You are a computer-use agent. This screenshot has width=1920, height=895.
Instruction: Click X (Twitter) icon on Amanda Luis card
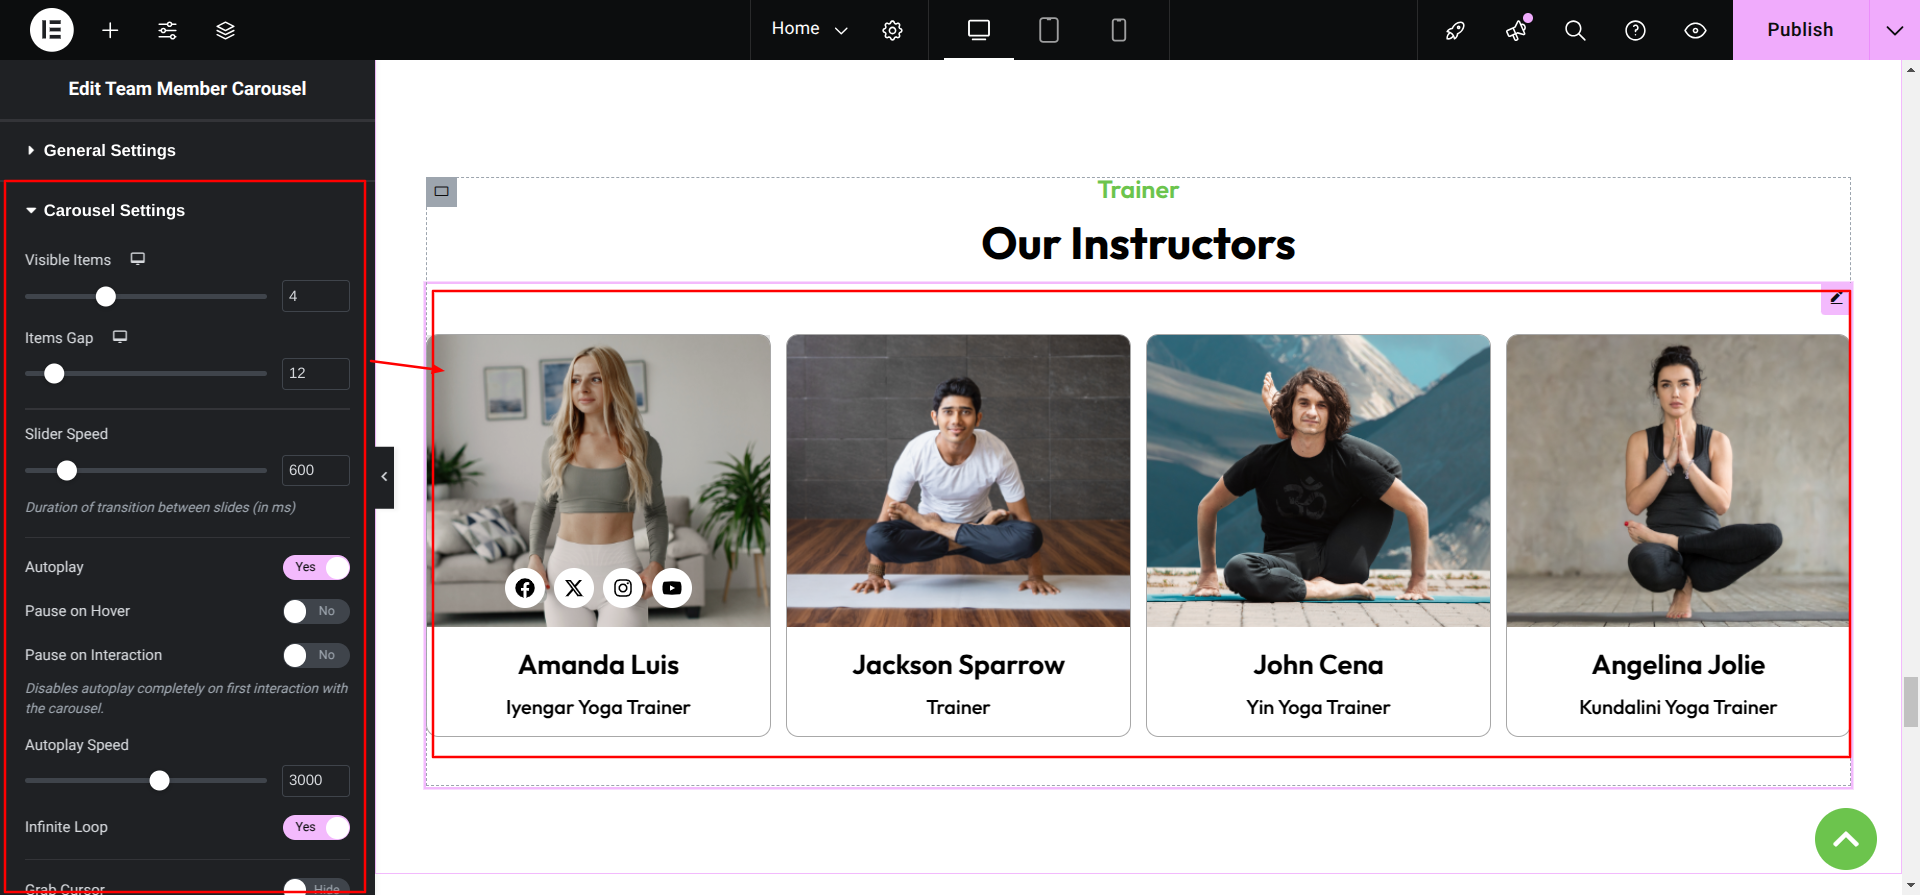click(574, 588)
